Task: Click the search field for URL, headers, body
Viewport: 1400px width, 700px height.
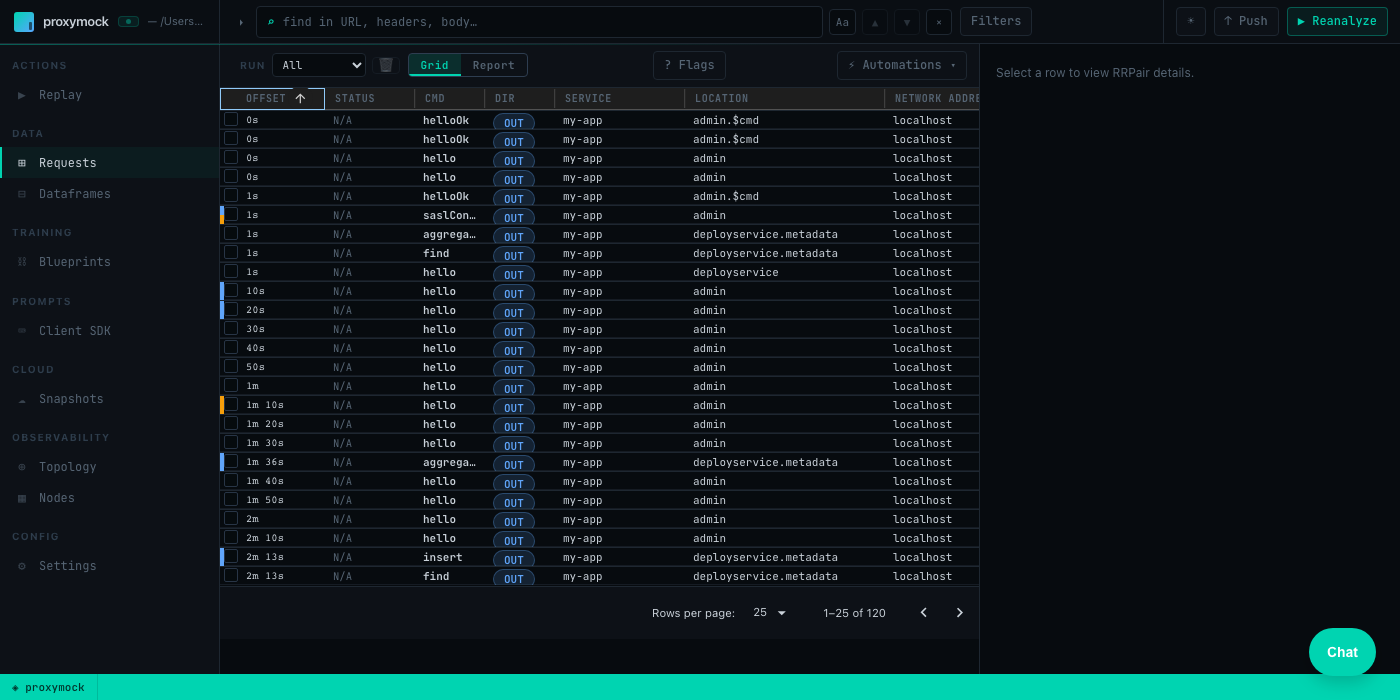Action: (x=540, y=22)
